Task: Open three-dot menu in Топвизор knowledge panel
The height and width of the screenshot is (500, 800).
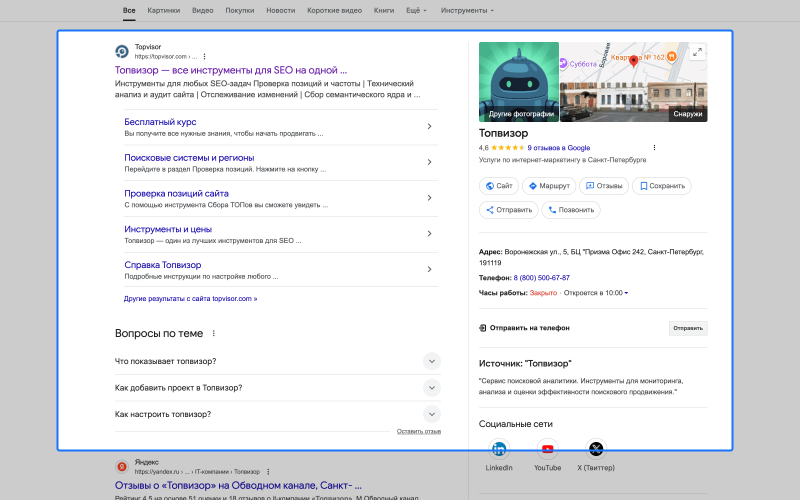Action: tap(654, 147)
